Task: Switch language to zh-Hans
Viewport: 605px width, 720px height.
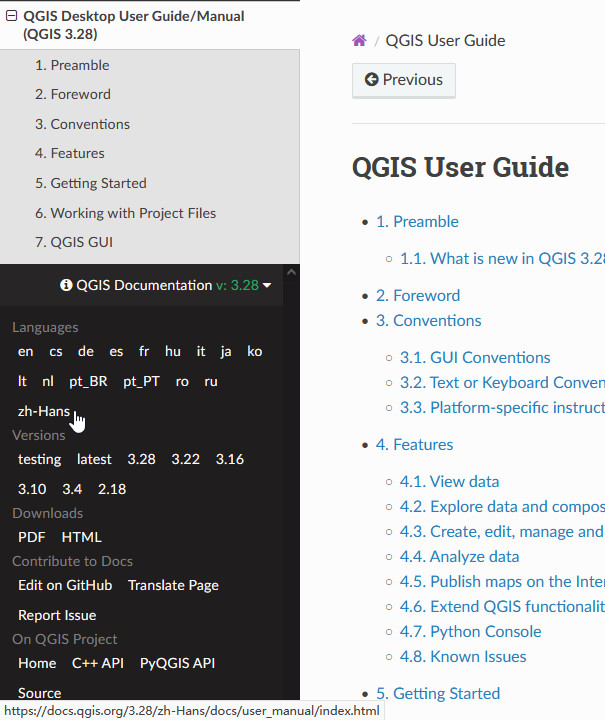Action: (44, 411)
